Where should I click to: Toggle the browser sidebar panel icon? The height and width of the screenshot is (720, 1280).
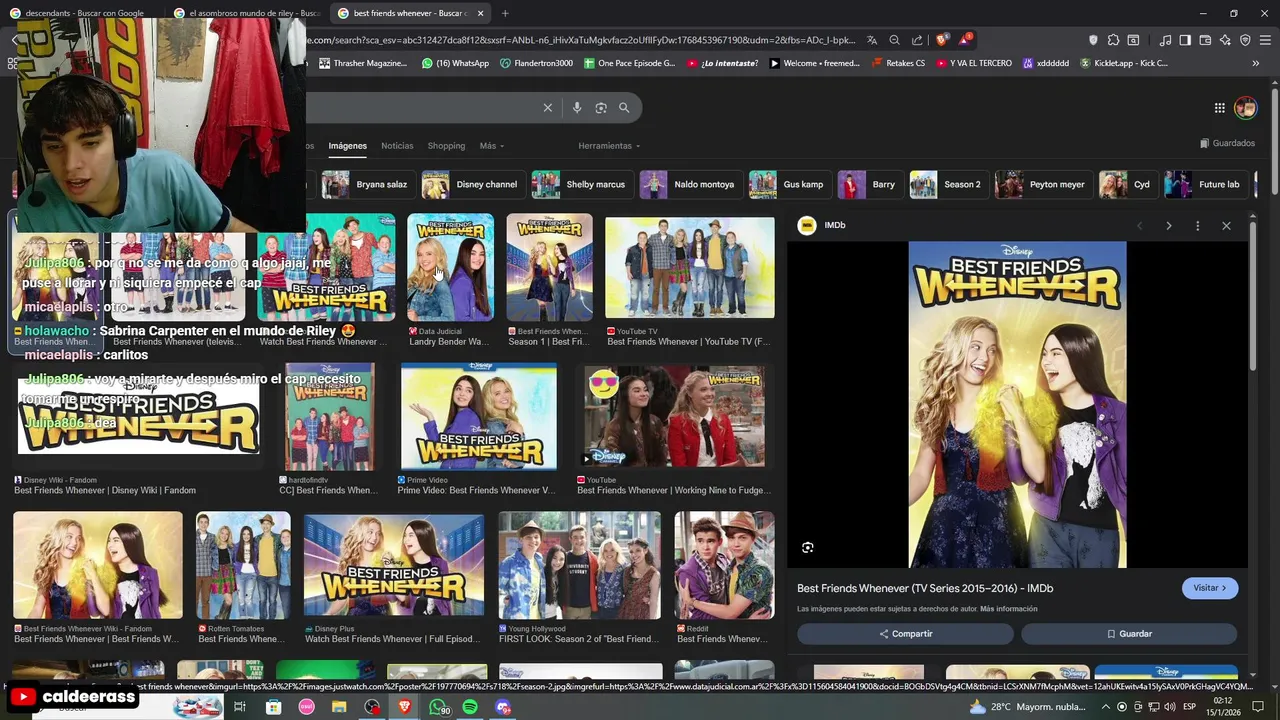tap(1185, 40)
